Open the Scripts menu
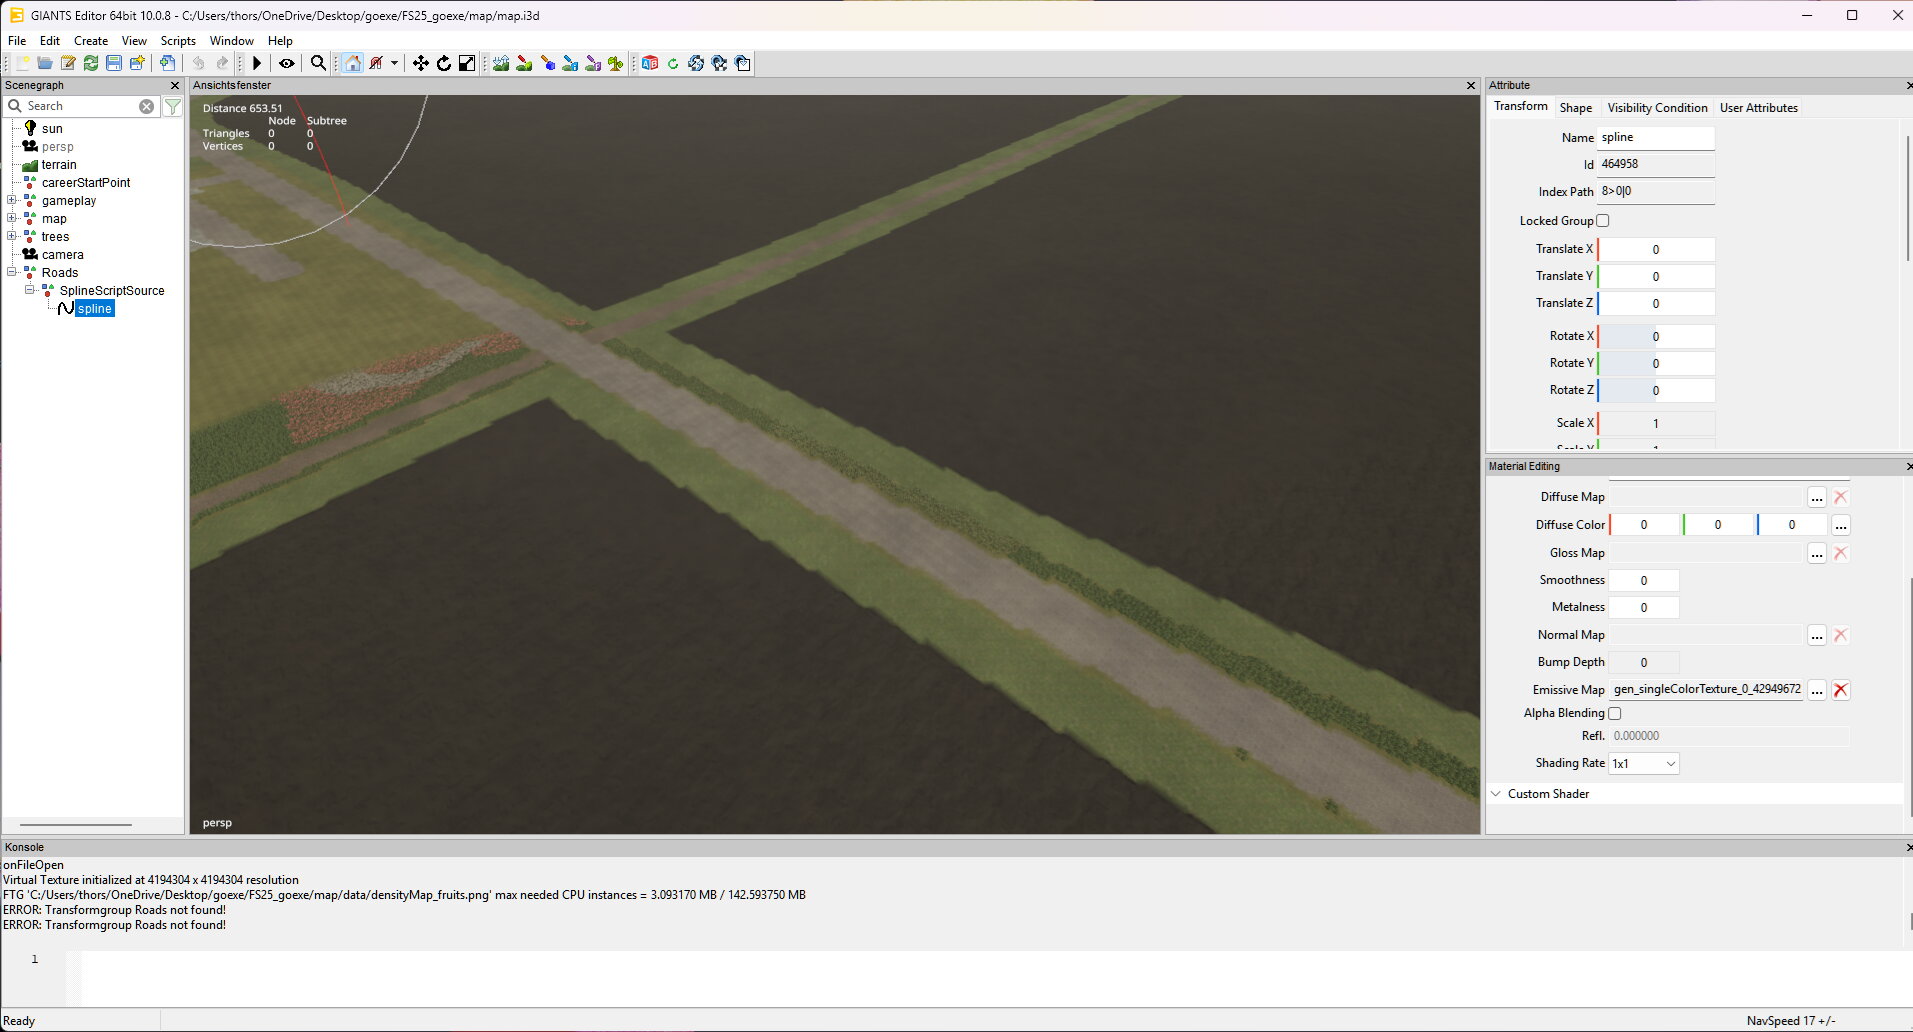 tap(178, 41)
